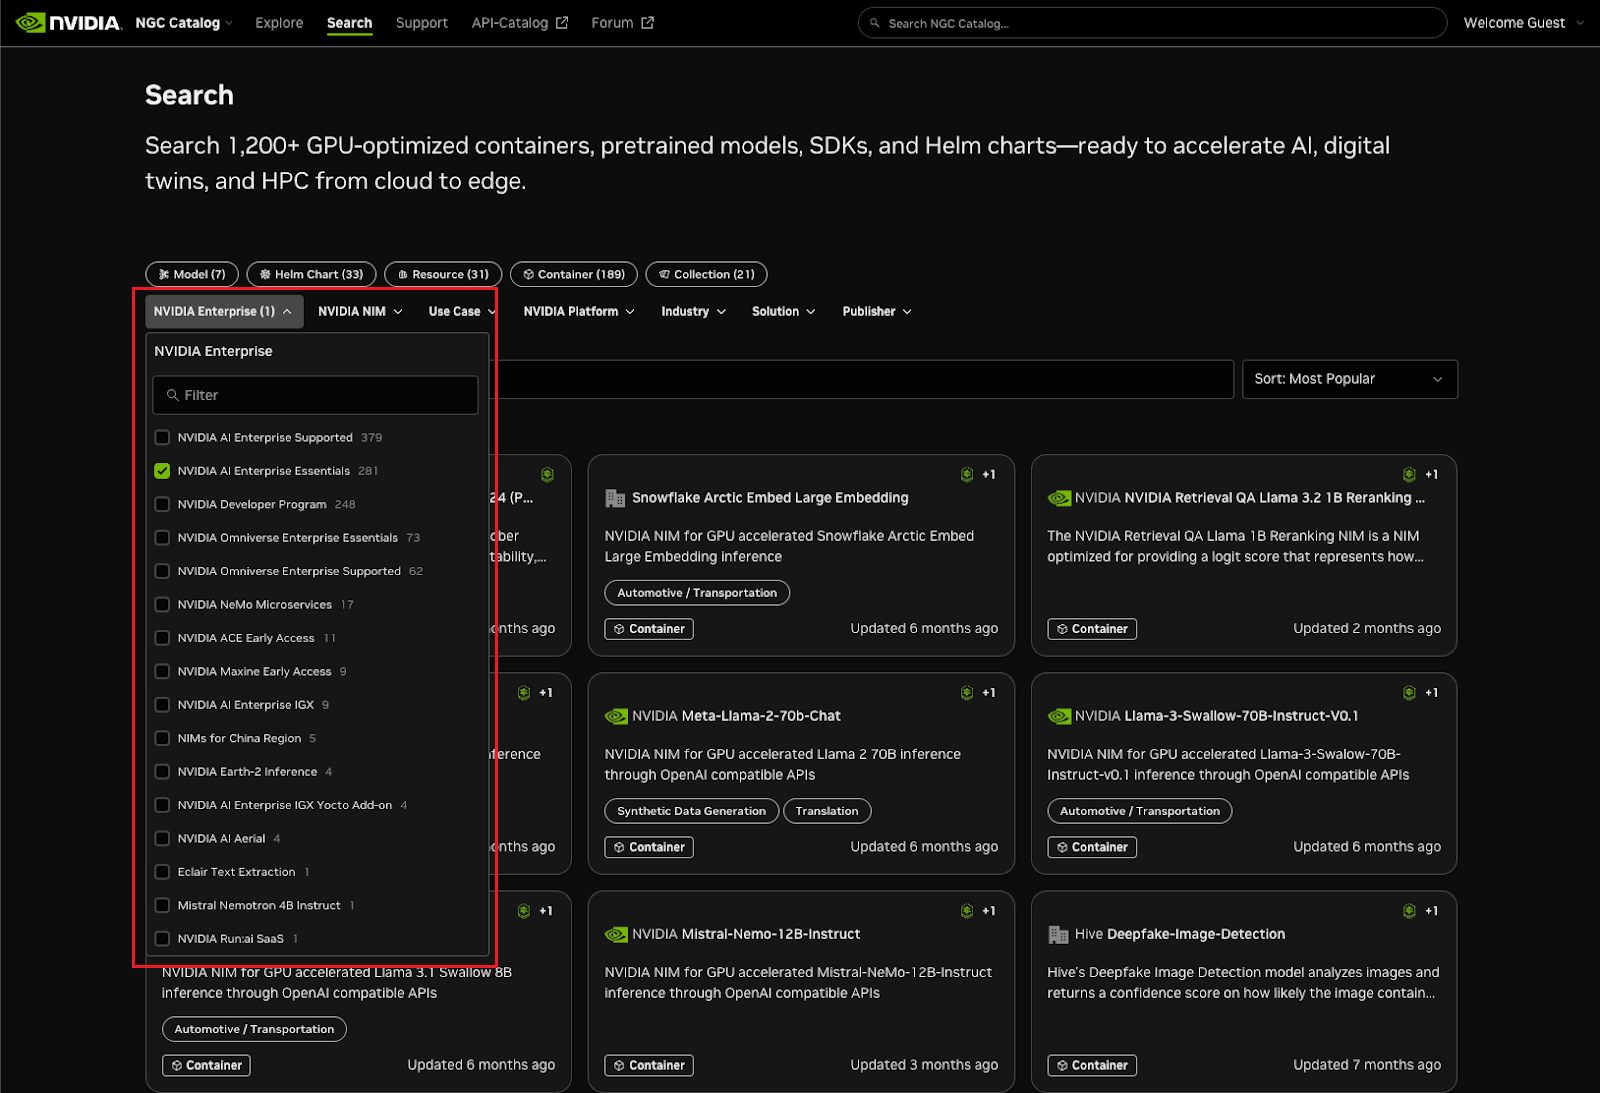This screenshot has width=1600, height=1093.
Task: Check NVIDIA ACE Early Access filter
Action: coord(162,638)
